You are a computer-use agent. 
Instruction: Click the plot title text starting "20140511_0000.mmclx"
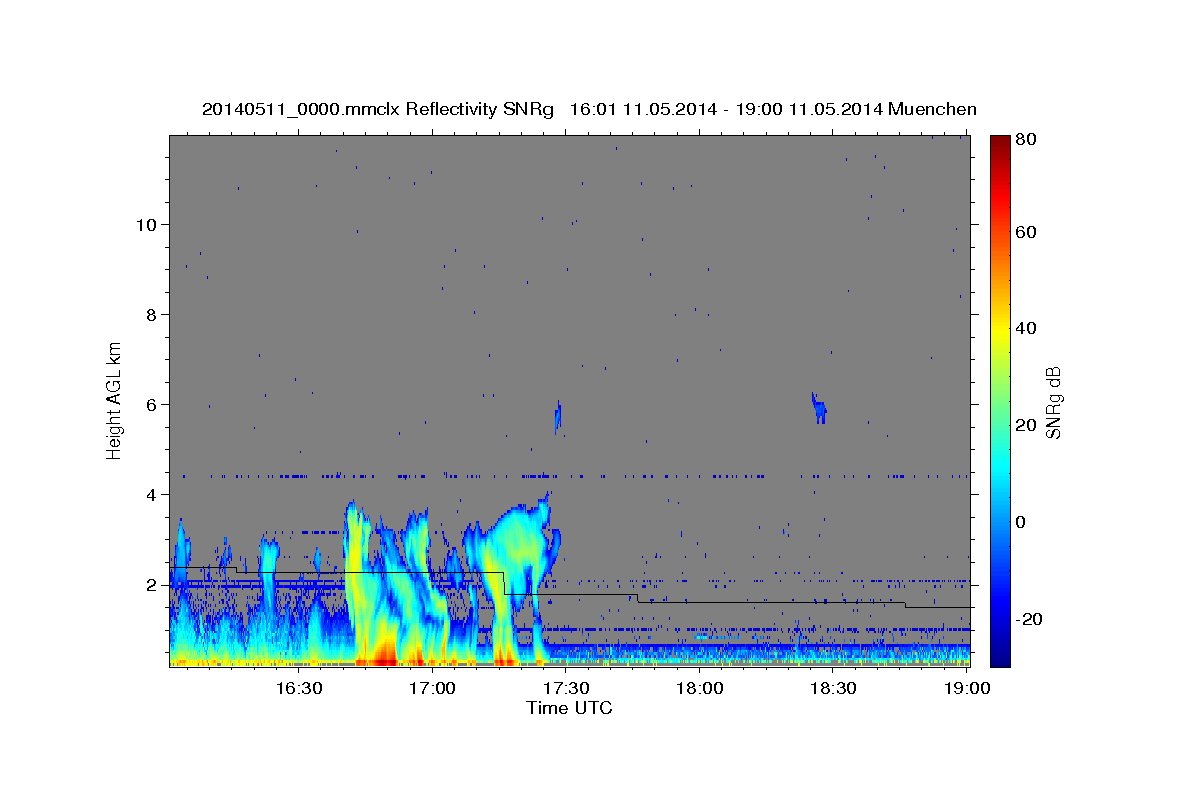(x=589, y=109)
